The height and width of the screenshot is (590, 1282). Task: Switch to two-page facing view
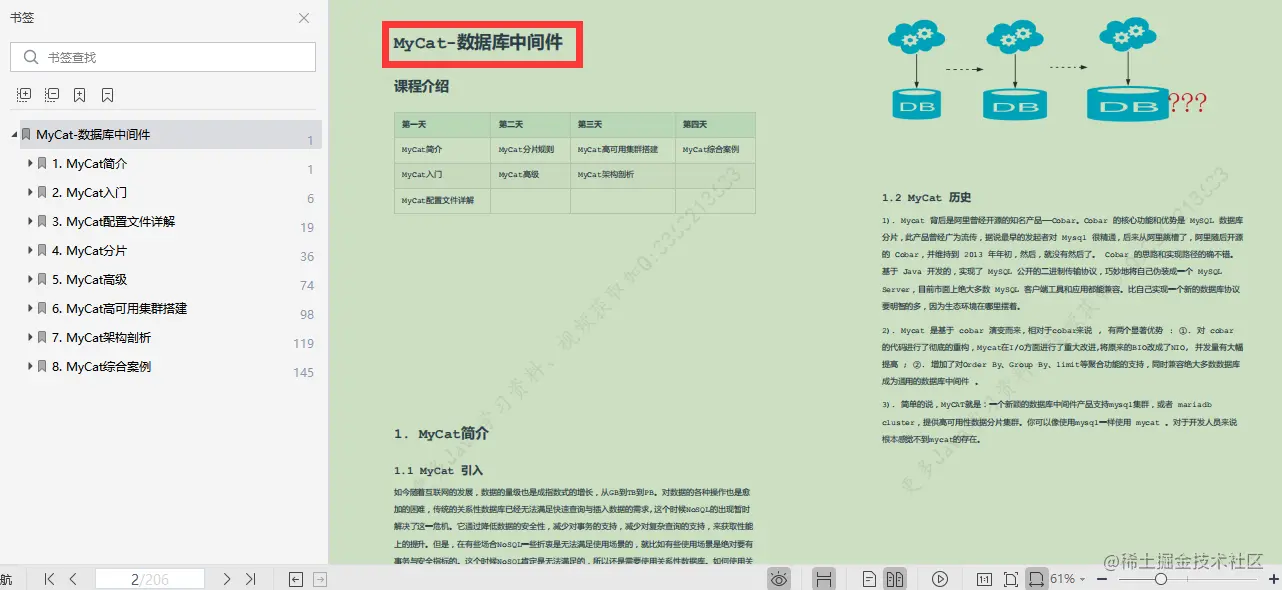pyautogui.click(x=894, y=578)
